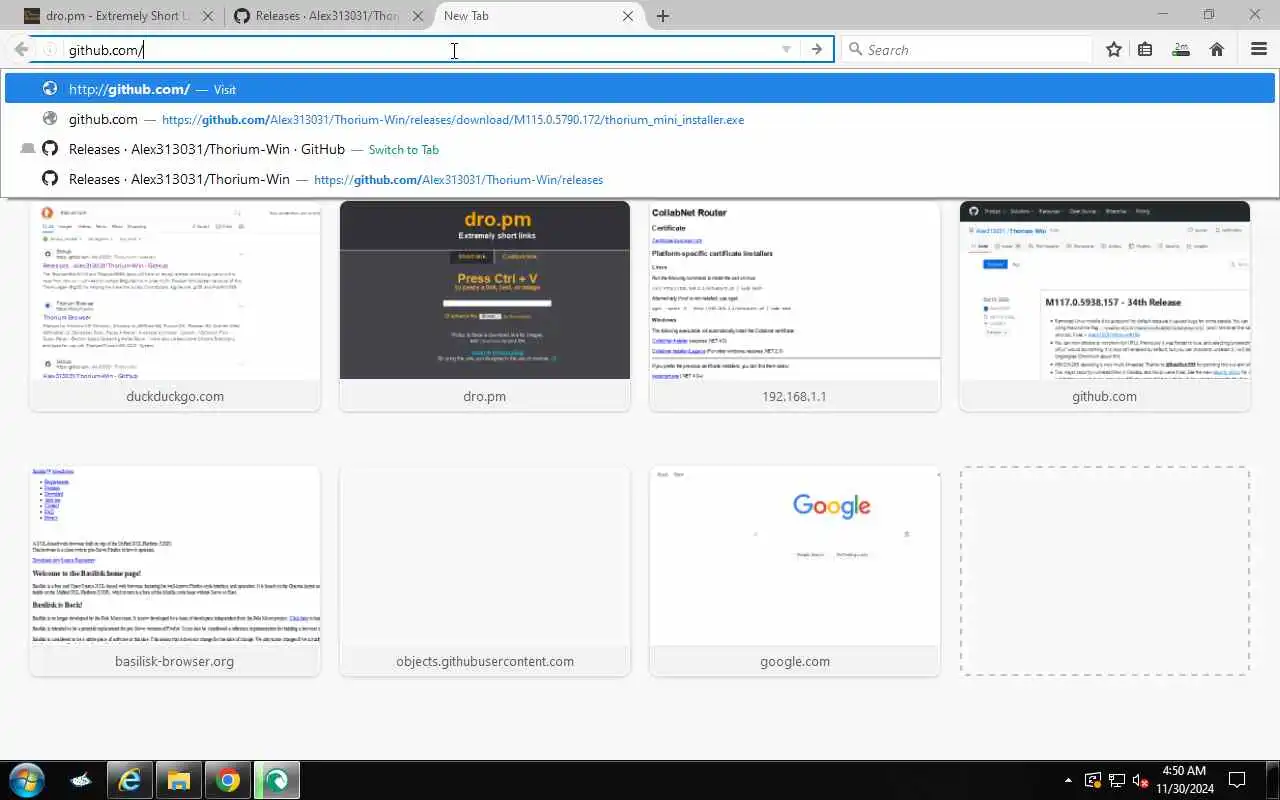Select the 'Switch to Tab' suggestion
The width and height of the screenshot is (1280, 800).
tap(640, 149)
